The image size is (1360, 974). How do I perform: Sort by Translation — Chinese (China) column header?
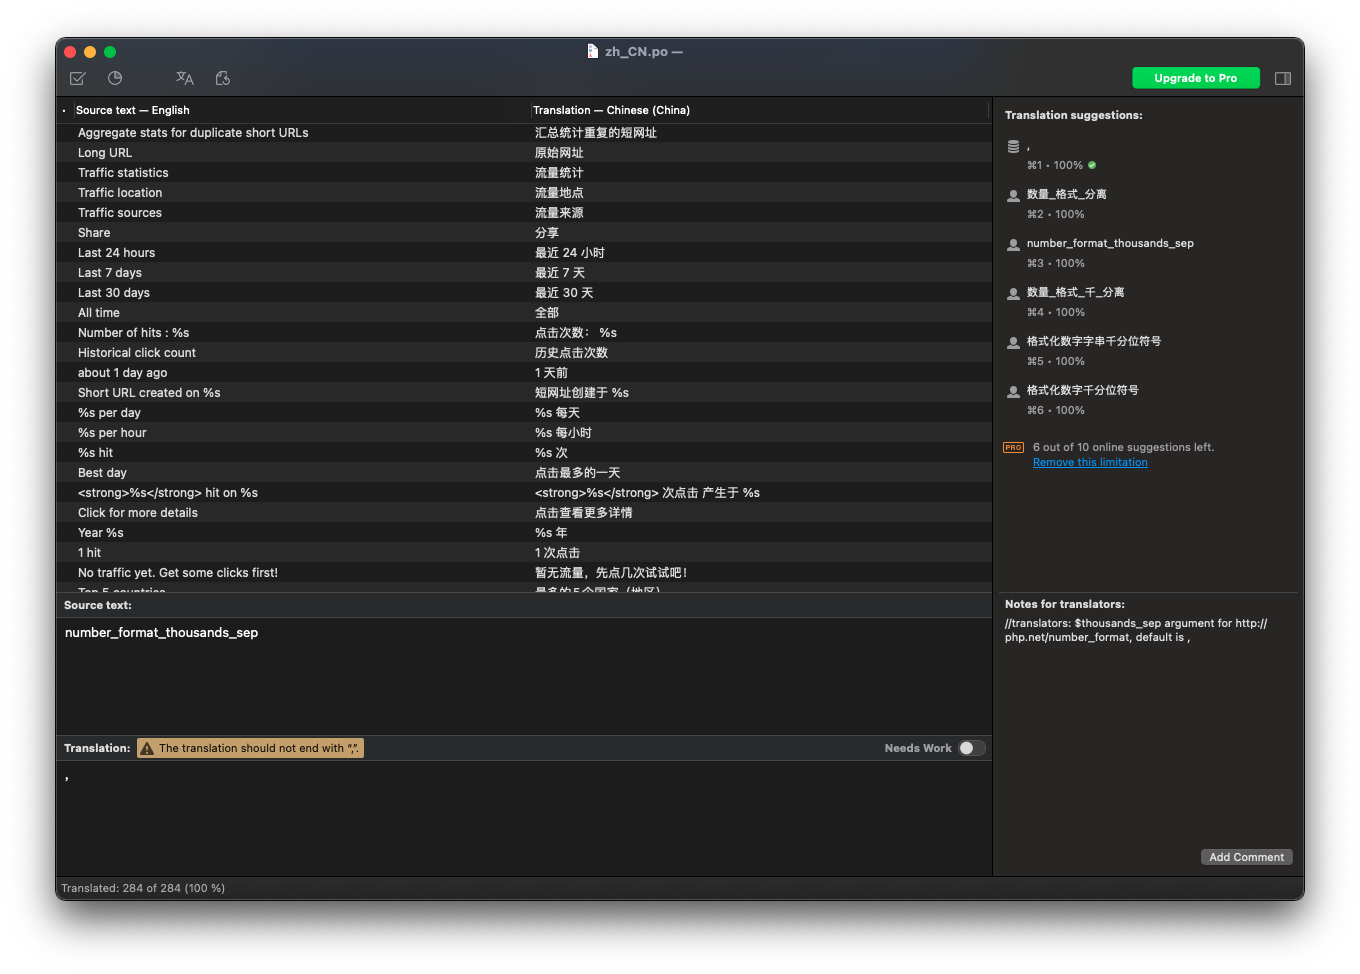tap(759, 110)
